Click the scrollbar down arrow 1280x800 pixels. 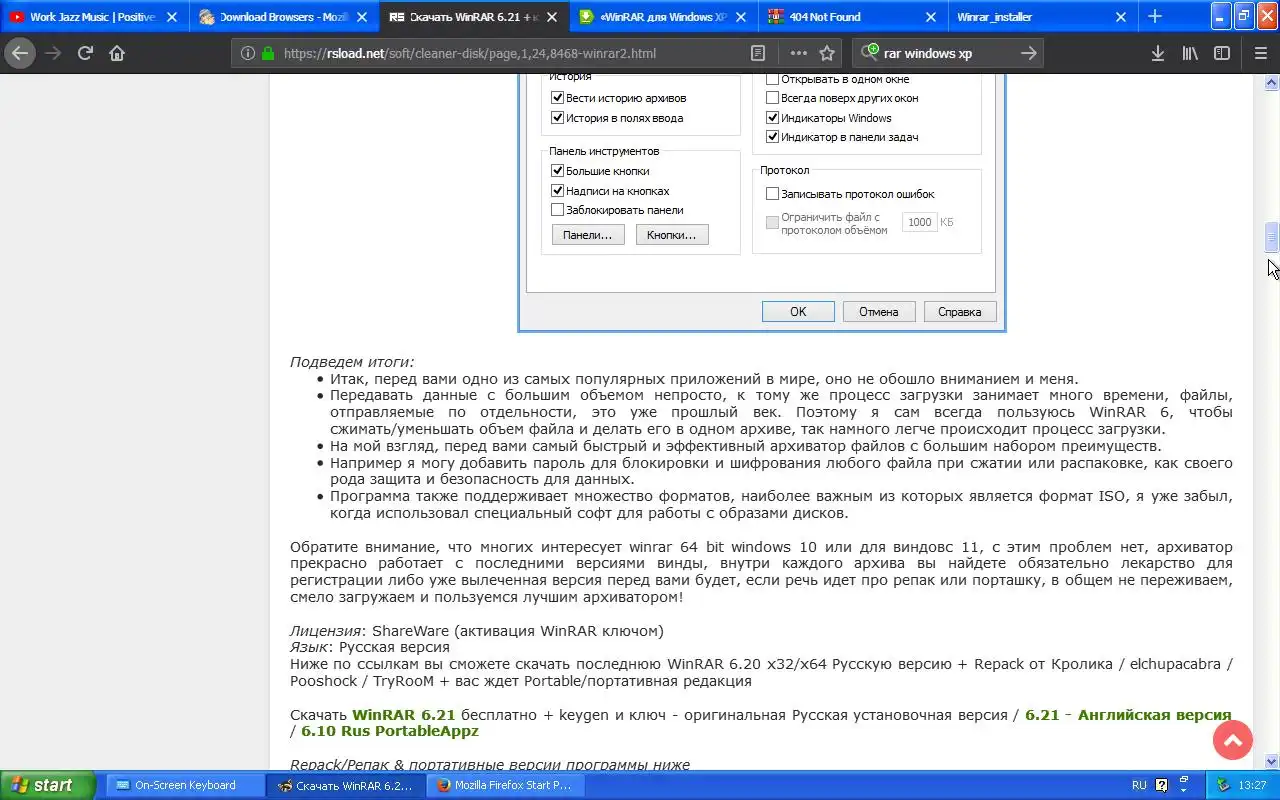[x=1272, y=762]
